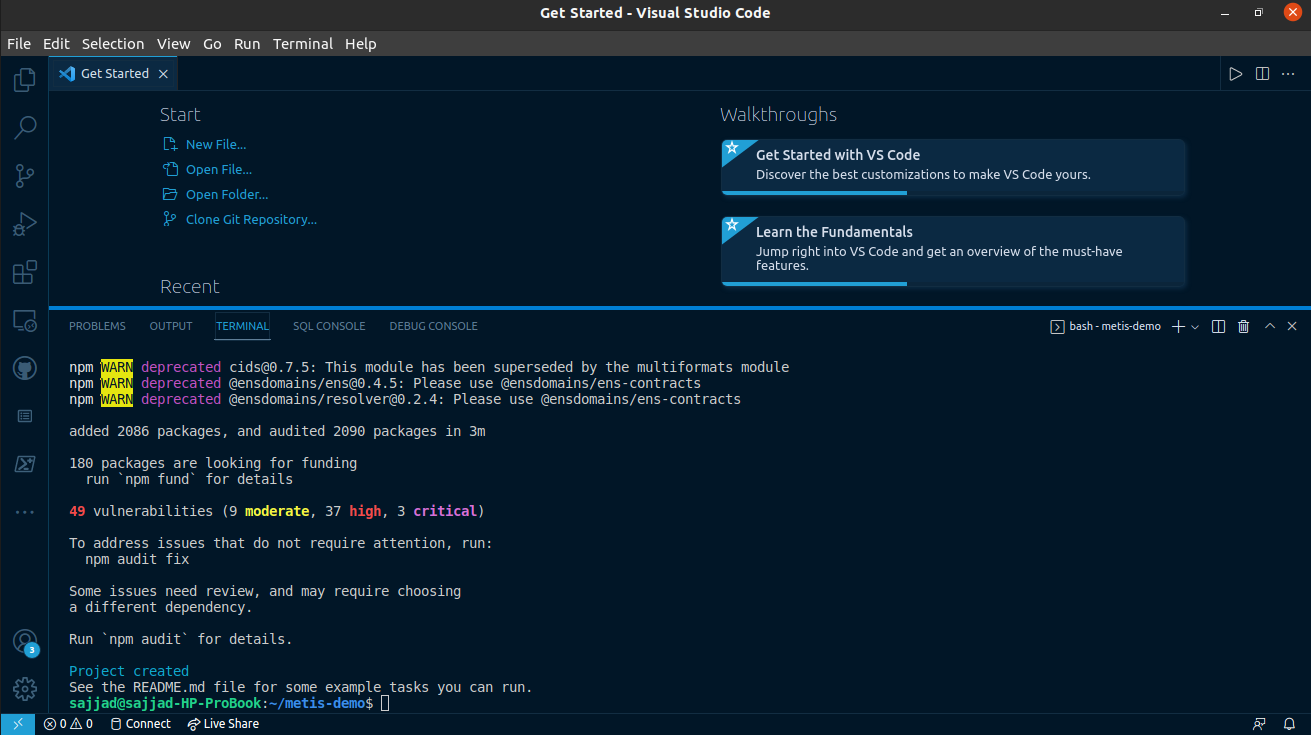1311x735 pixels.
Task: Open the editor More Actions ellipsis
Action: pos(1288,74)
